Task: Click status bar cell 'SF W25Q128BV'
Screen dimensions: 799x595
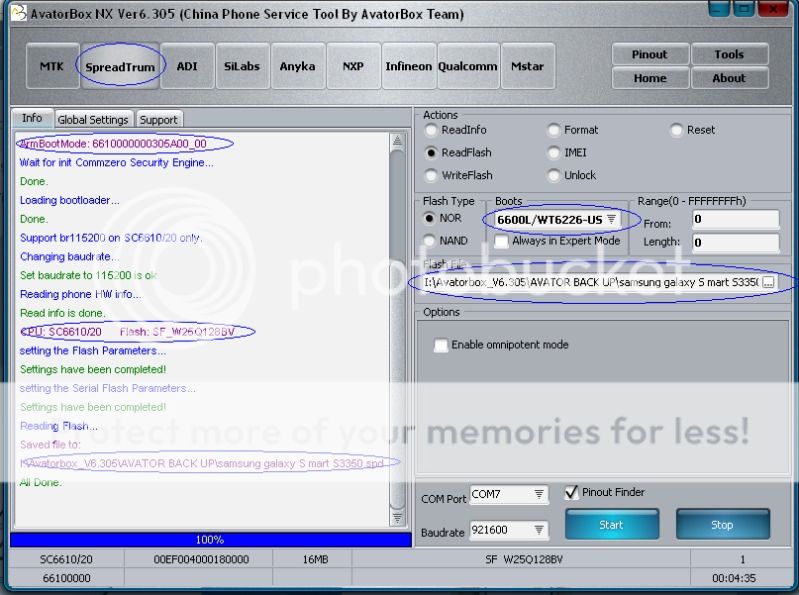Action: 524,559
